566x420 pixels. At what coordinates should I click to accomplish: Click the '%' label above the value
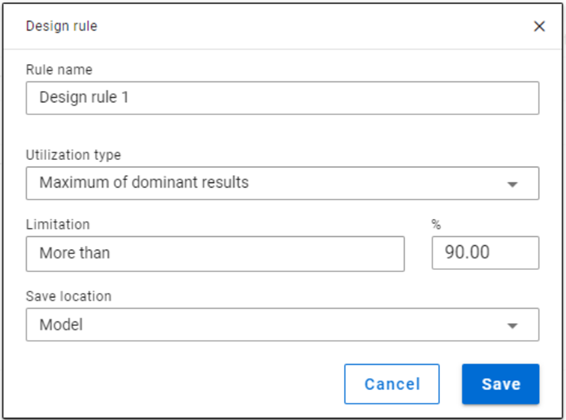[x=436, y=224]
